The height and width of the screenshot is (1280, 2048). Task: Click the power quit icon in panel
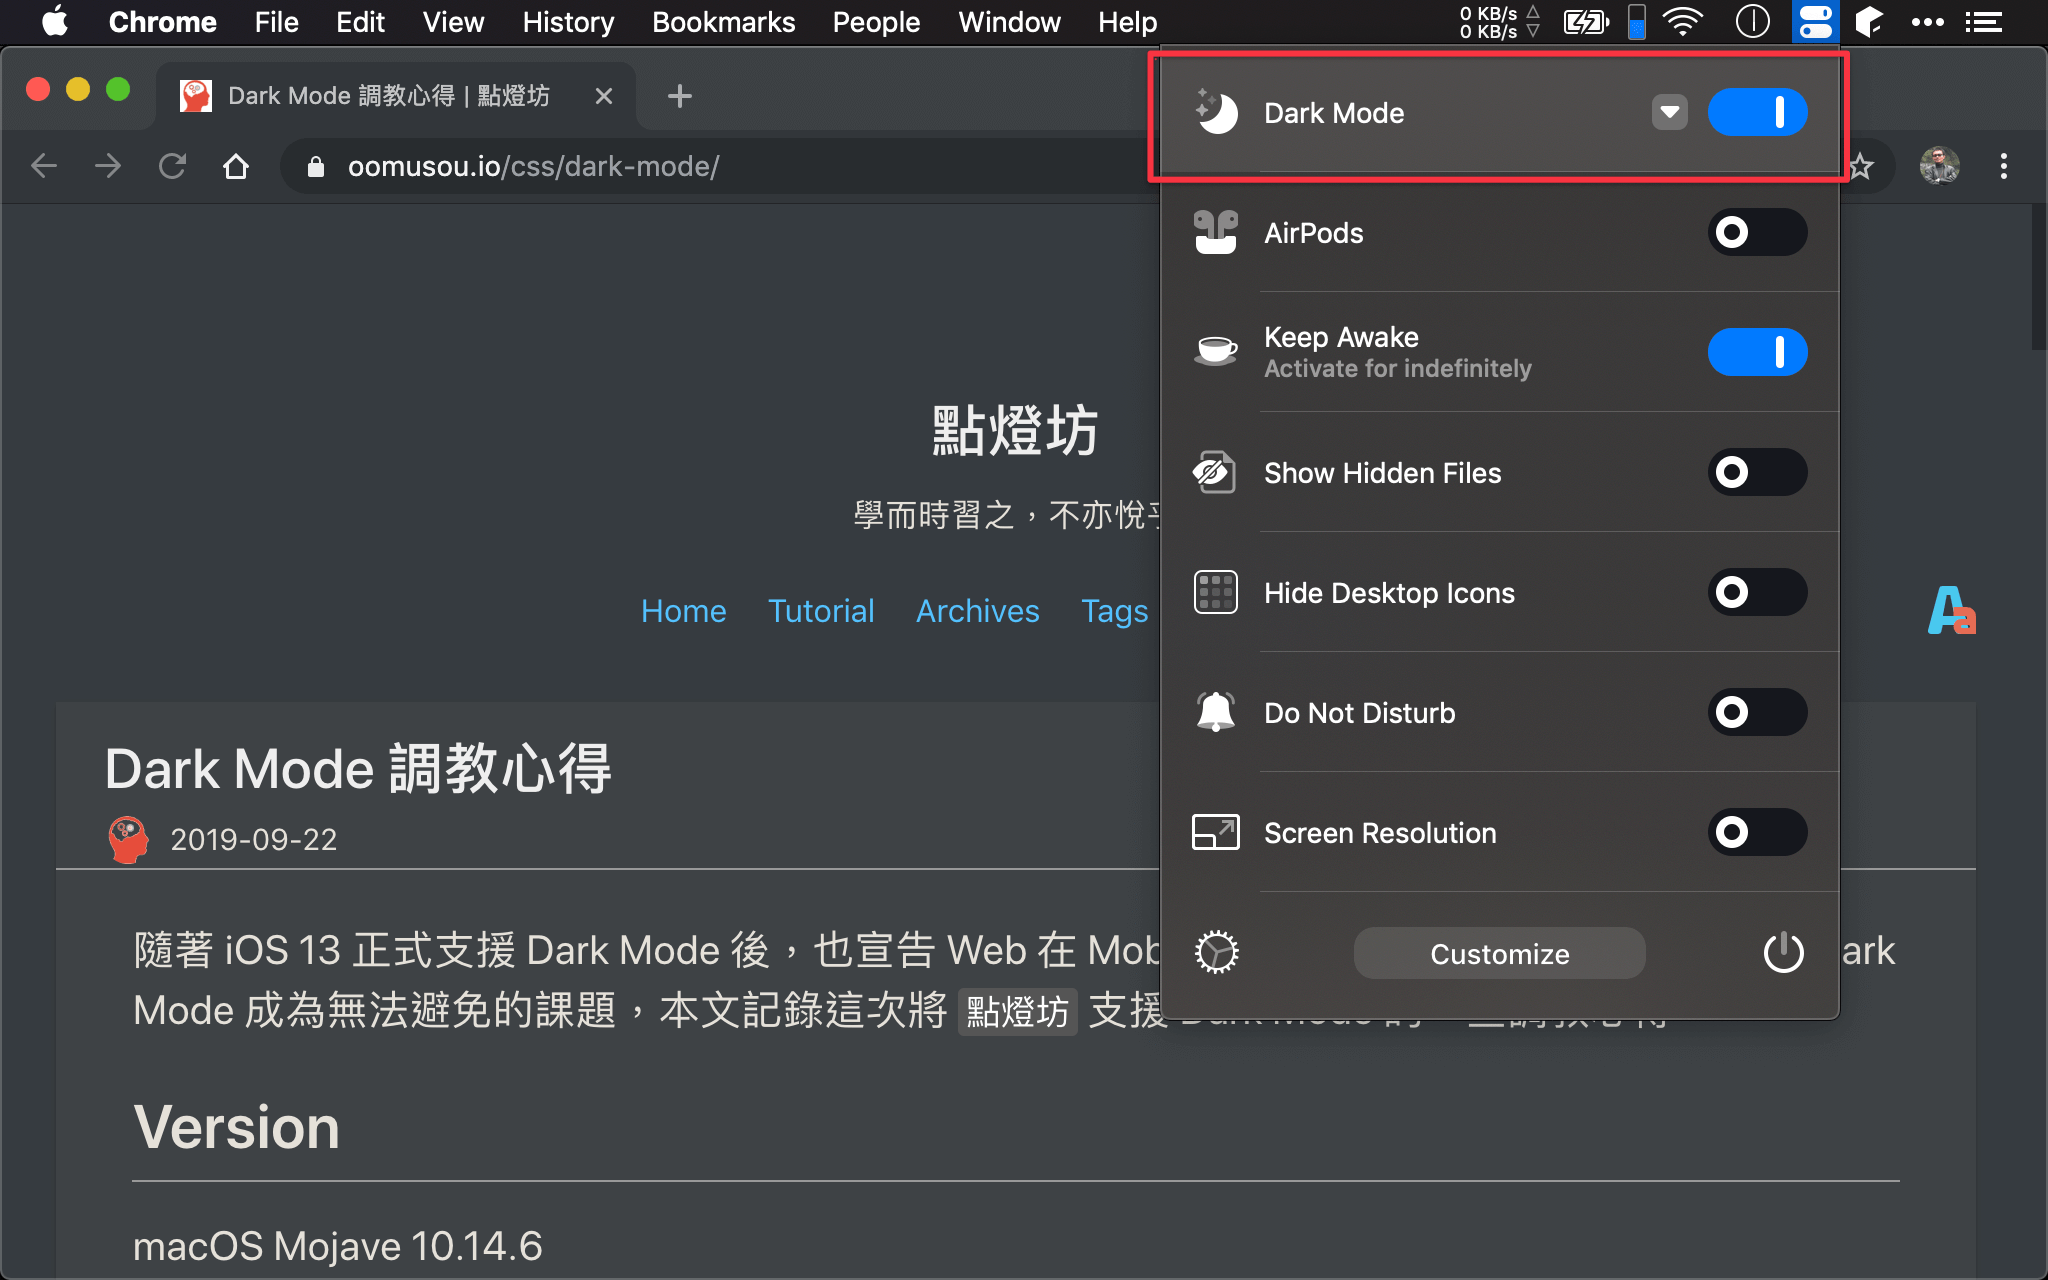[x=1783, y=952]
